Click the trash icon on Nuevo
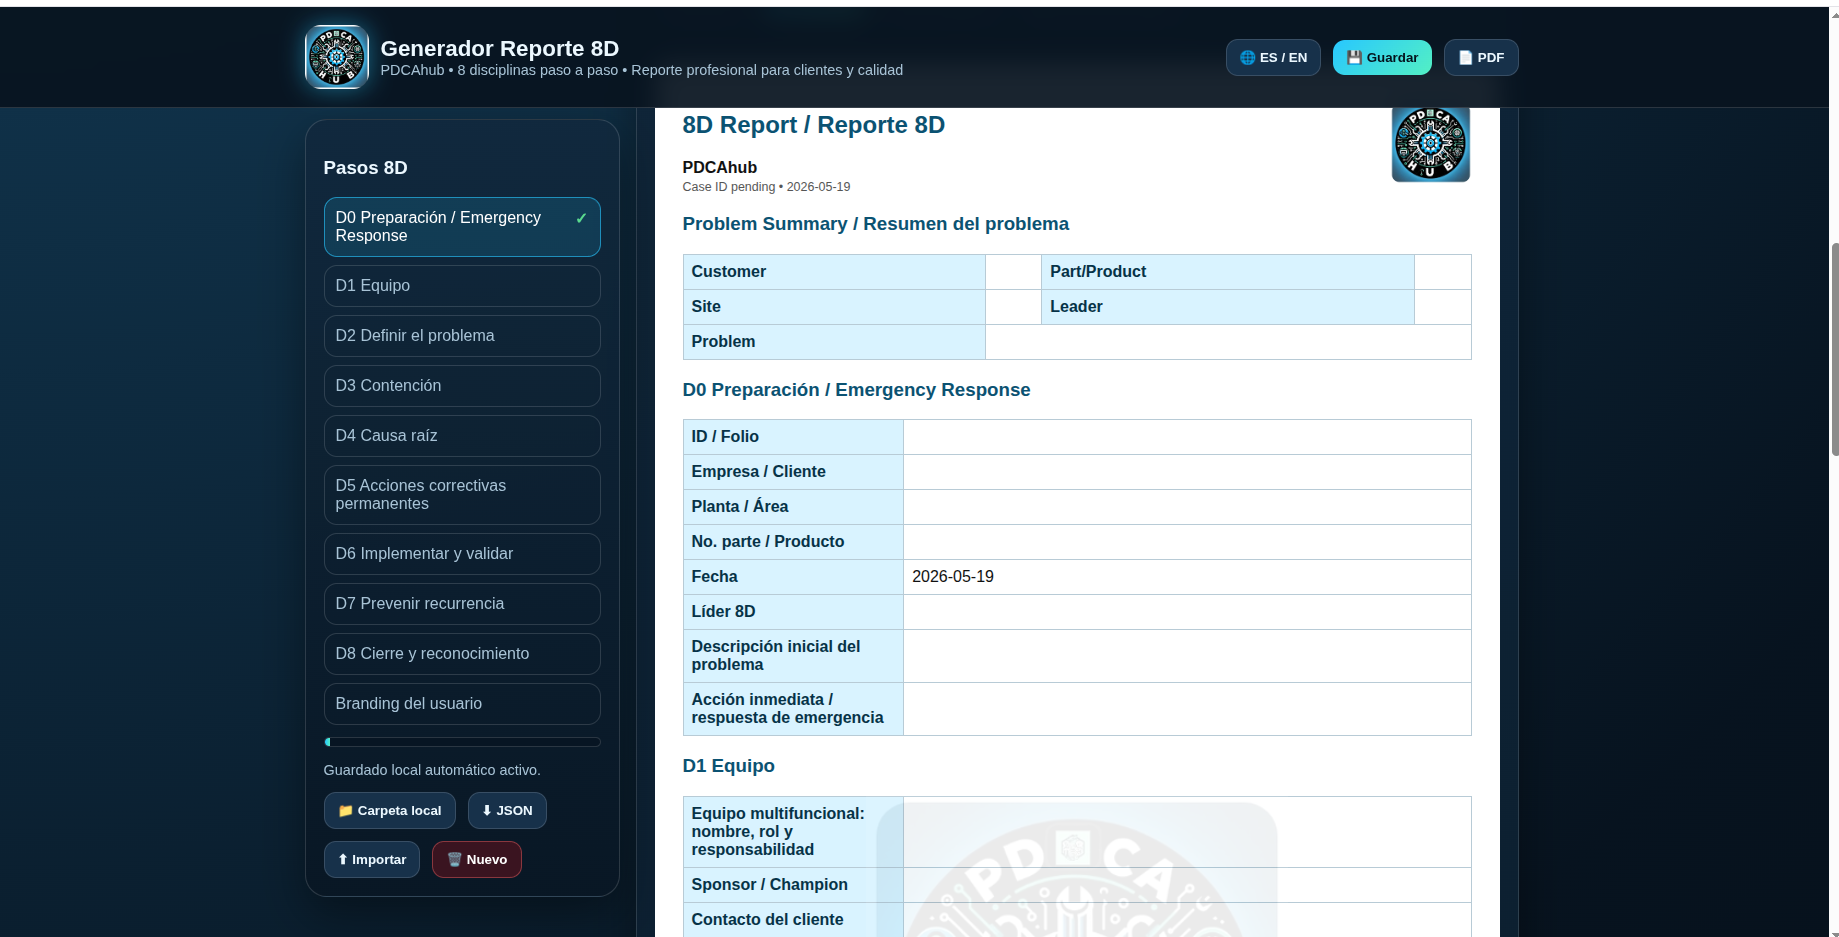The height and width of the screenshot is (937, 1839). click(454, 860)
